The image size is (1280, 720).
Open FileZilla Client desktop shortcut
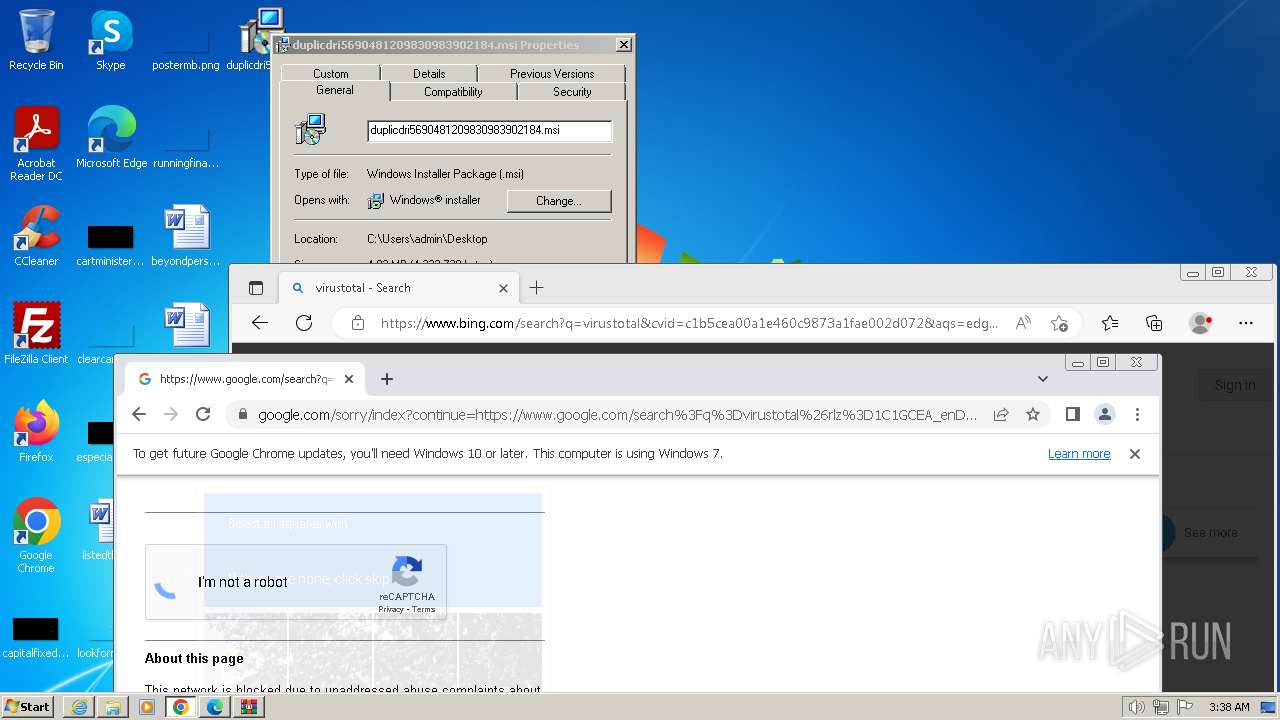tap(36, 333)
